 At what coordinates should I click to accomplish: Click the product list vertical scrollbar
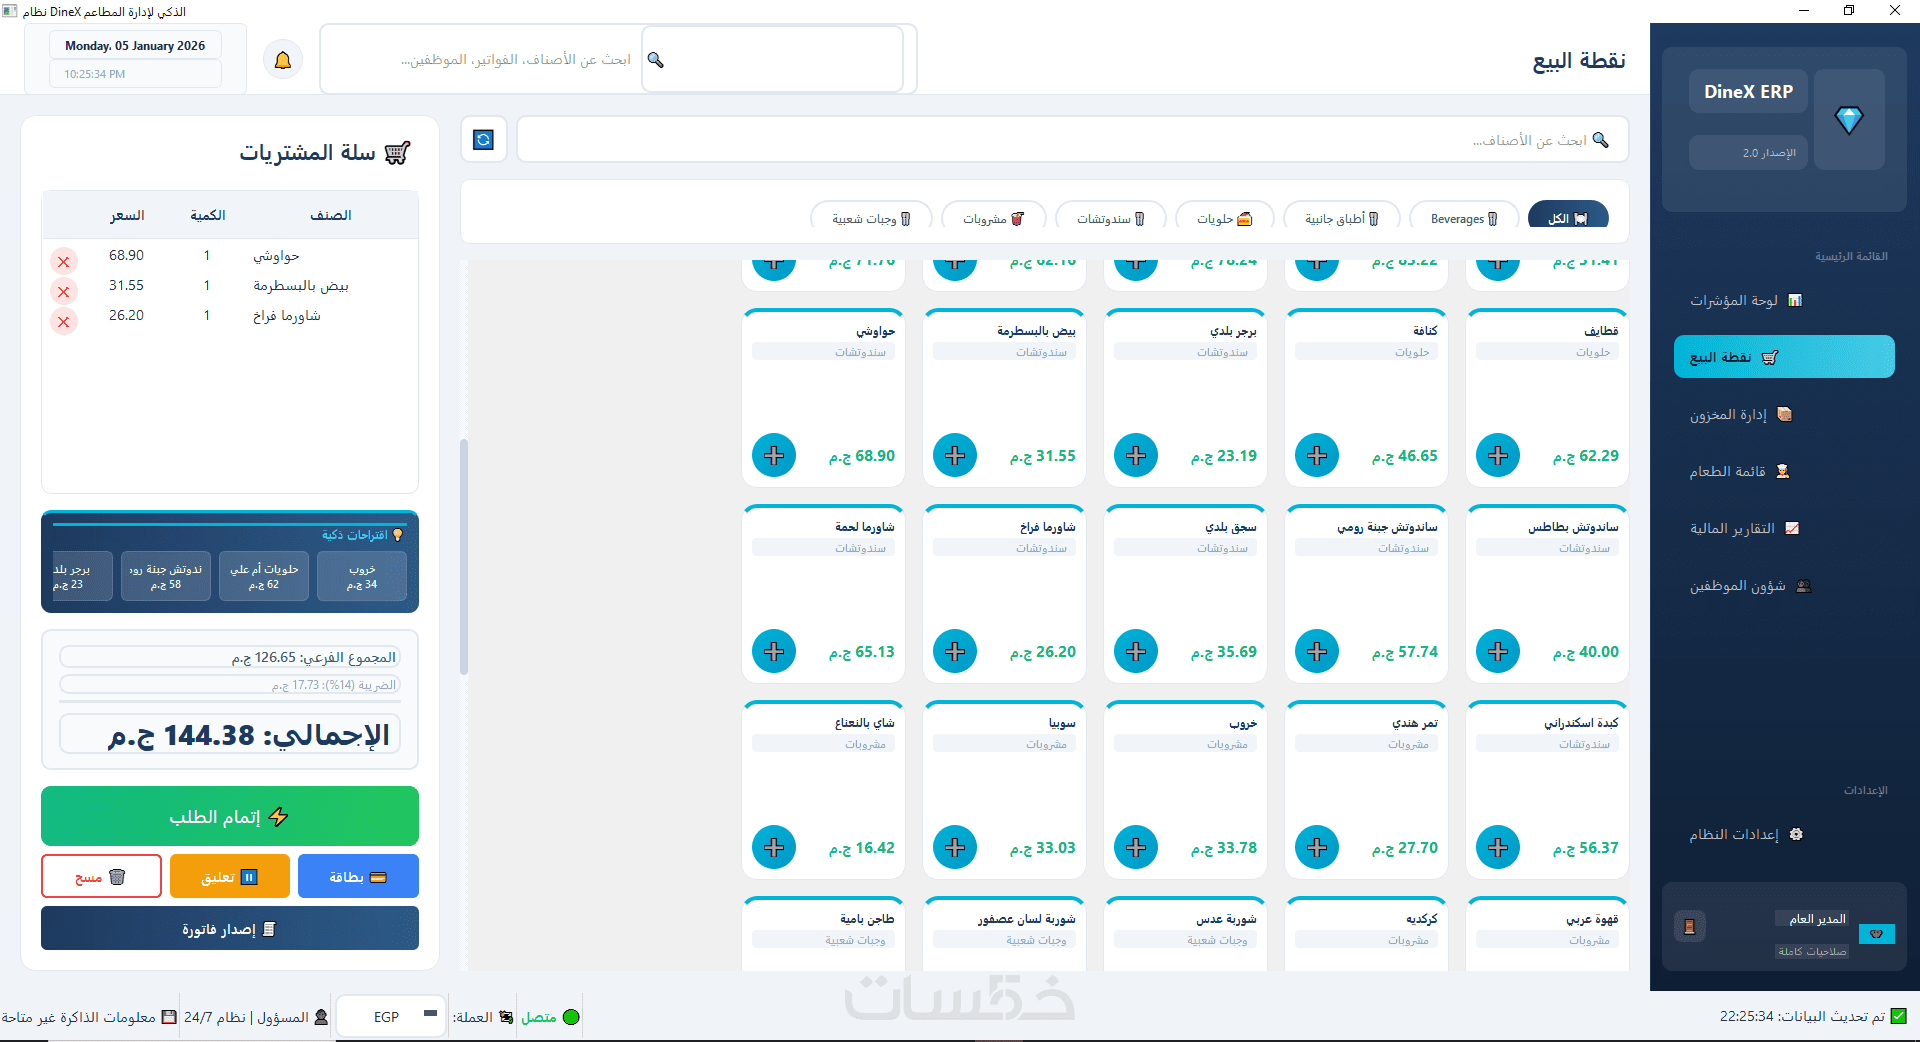[464, 557]
